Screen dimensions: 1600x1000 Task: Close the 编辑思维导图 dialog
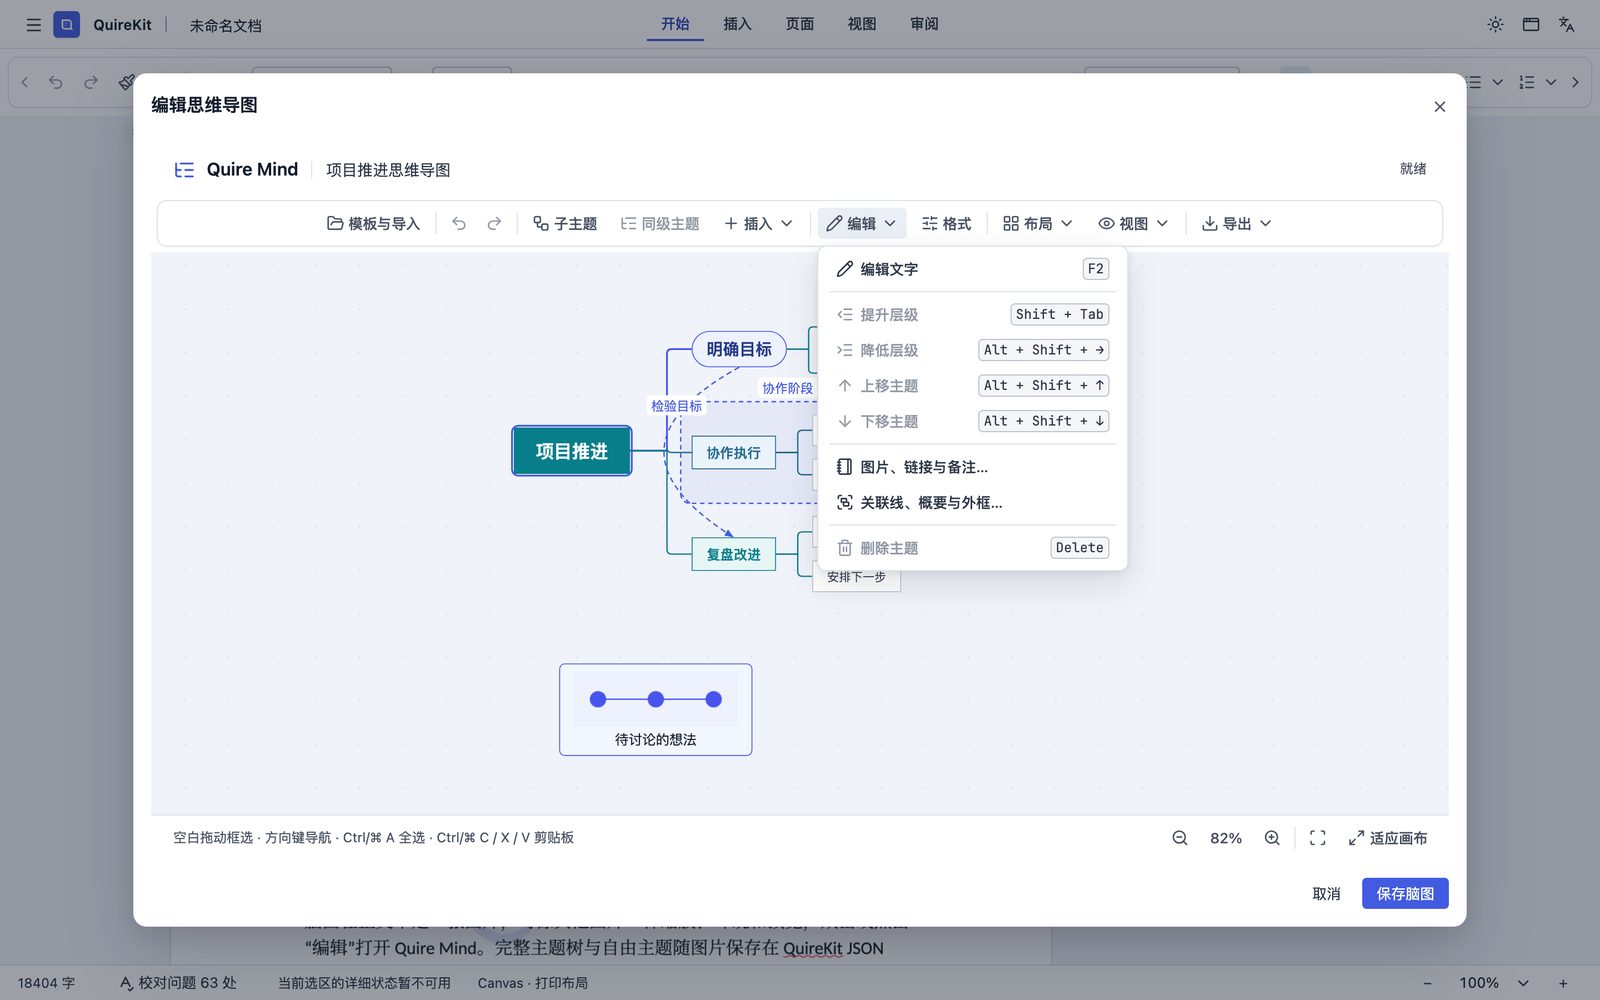point(1440,107)
